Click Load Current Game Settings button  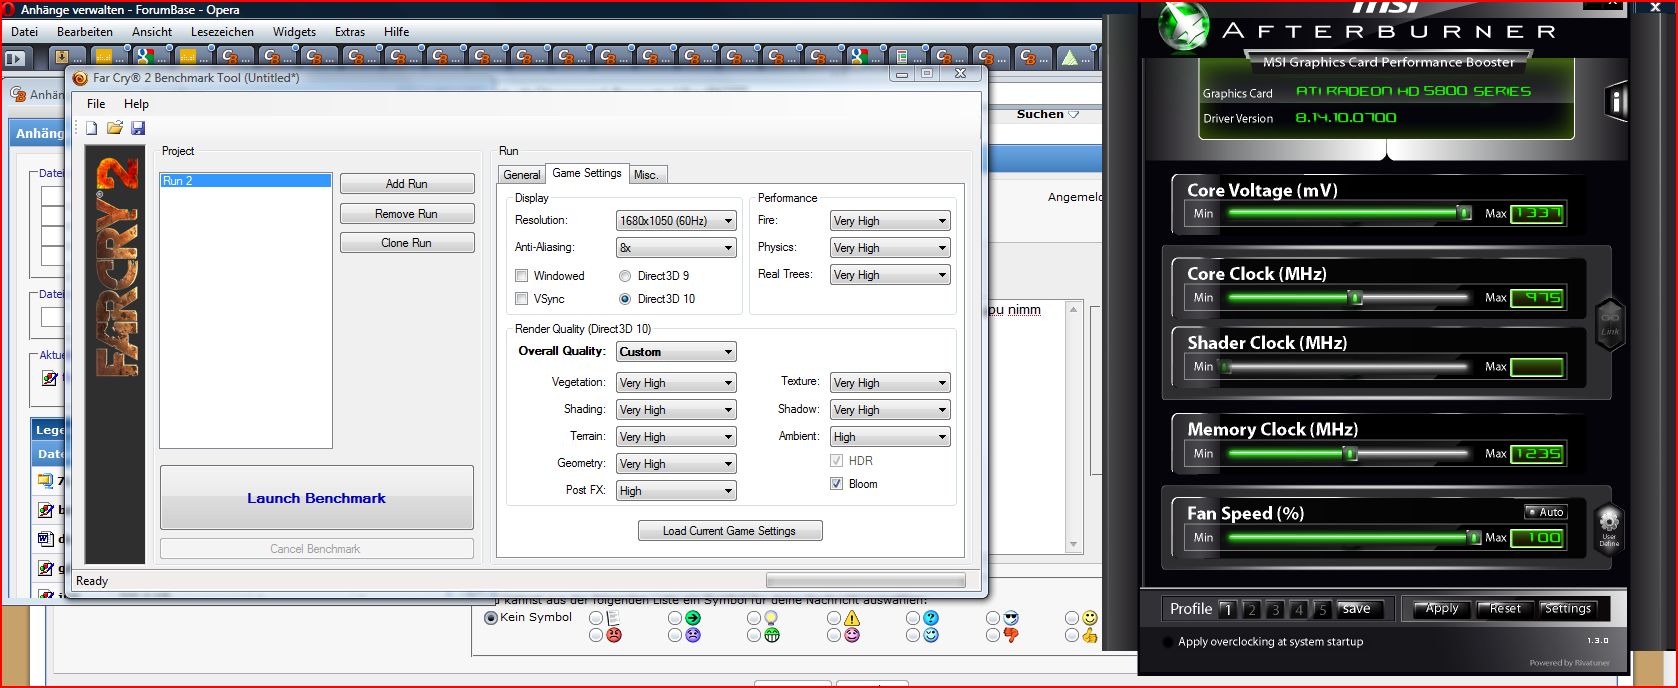coord(730,531)
